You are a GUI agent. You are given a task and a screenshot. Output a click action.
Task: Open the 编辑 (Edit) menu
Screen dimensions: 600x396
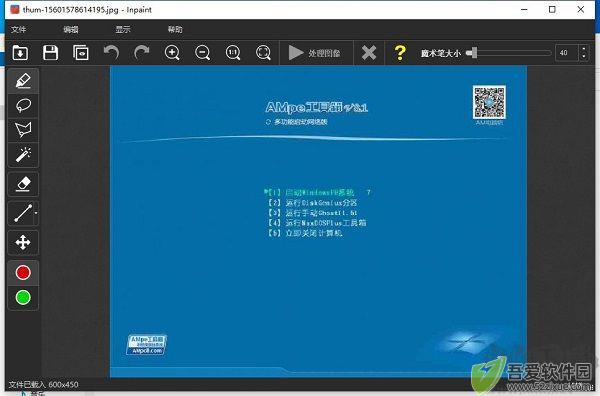tap(71, 29)
